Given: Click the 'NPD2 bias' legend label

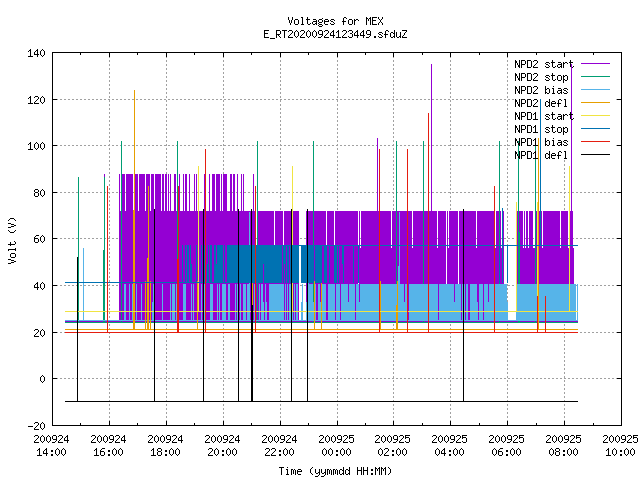Looking at the screenshot, I should coord(541,90).
